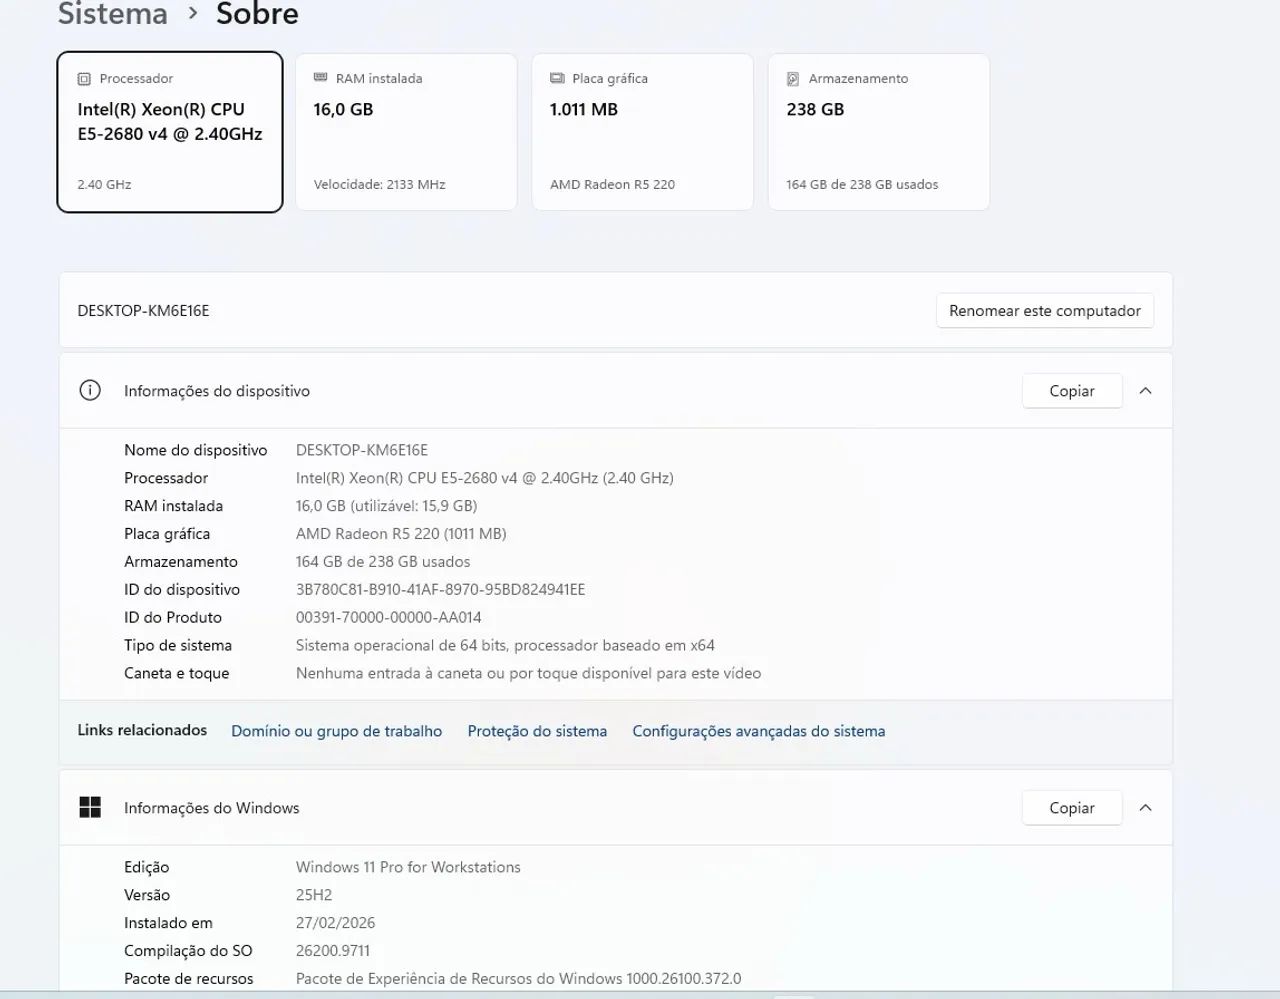Click the Windows 11 Pro for Workstations edition text
This screenshot has height=999, width=1280.
[x=408, y=867]
